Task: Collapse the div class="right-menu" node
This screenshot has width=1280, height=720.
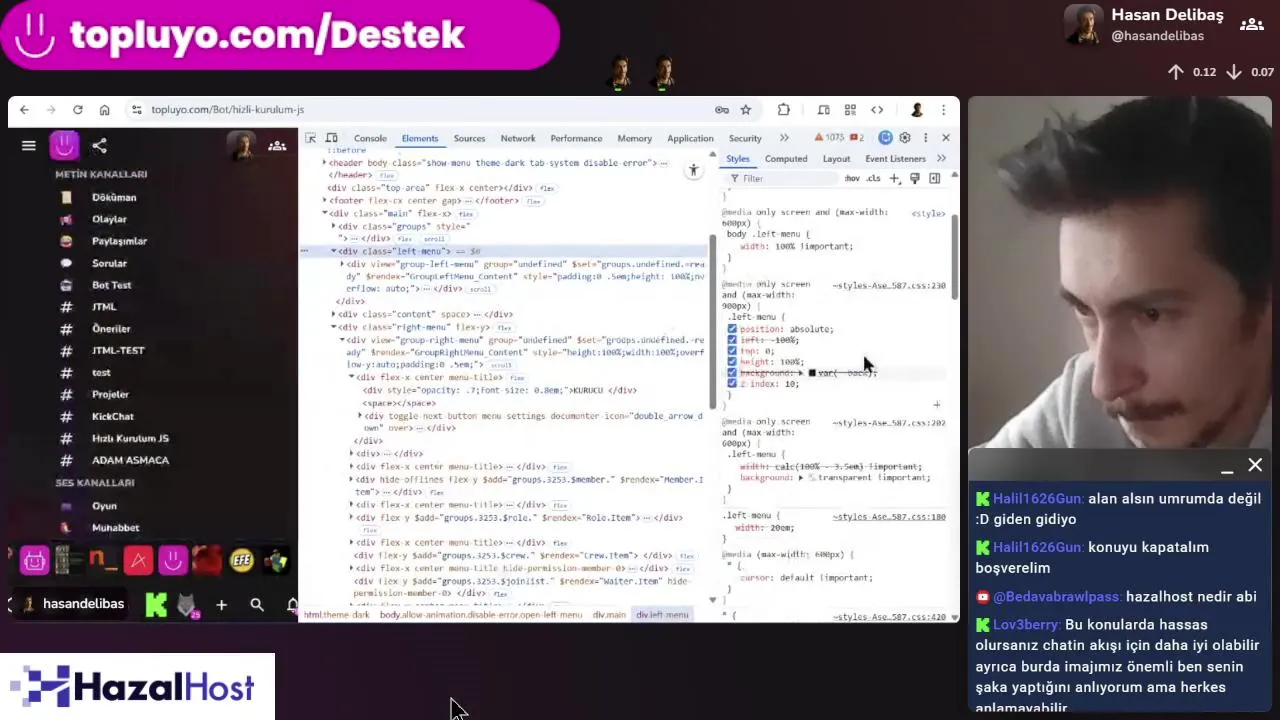Action: (x=333, y=327)
